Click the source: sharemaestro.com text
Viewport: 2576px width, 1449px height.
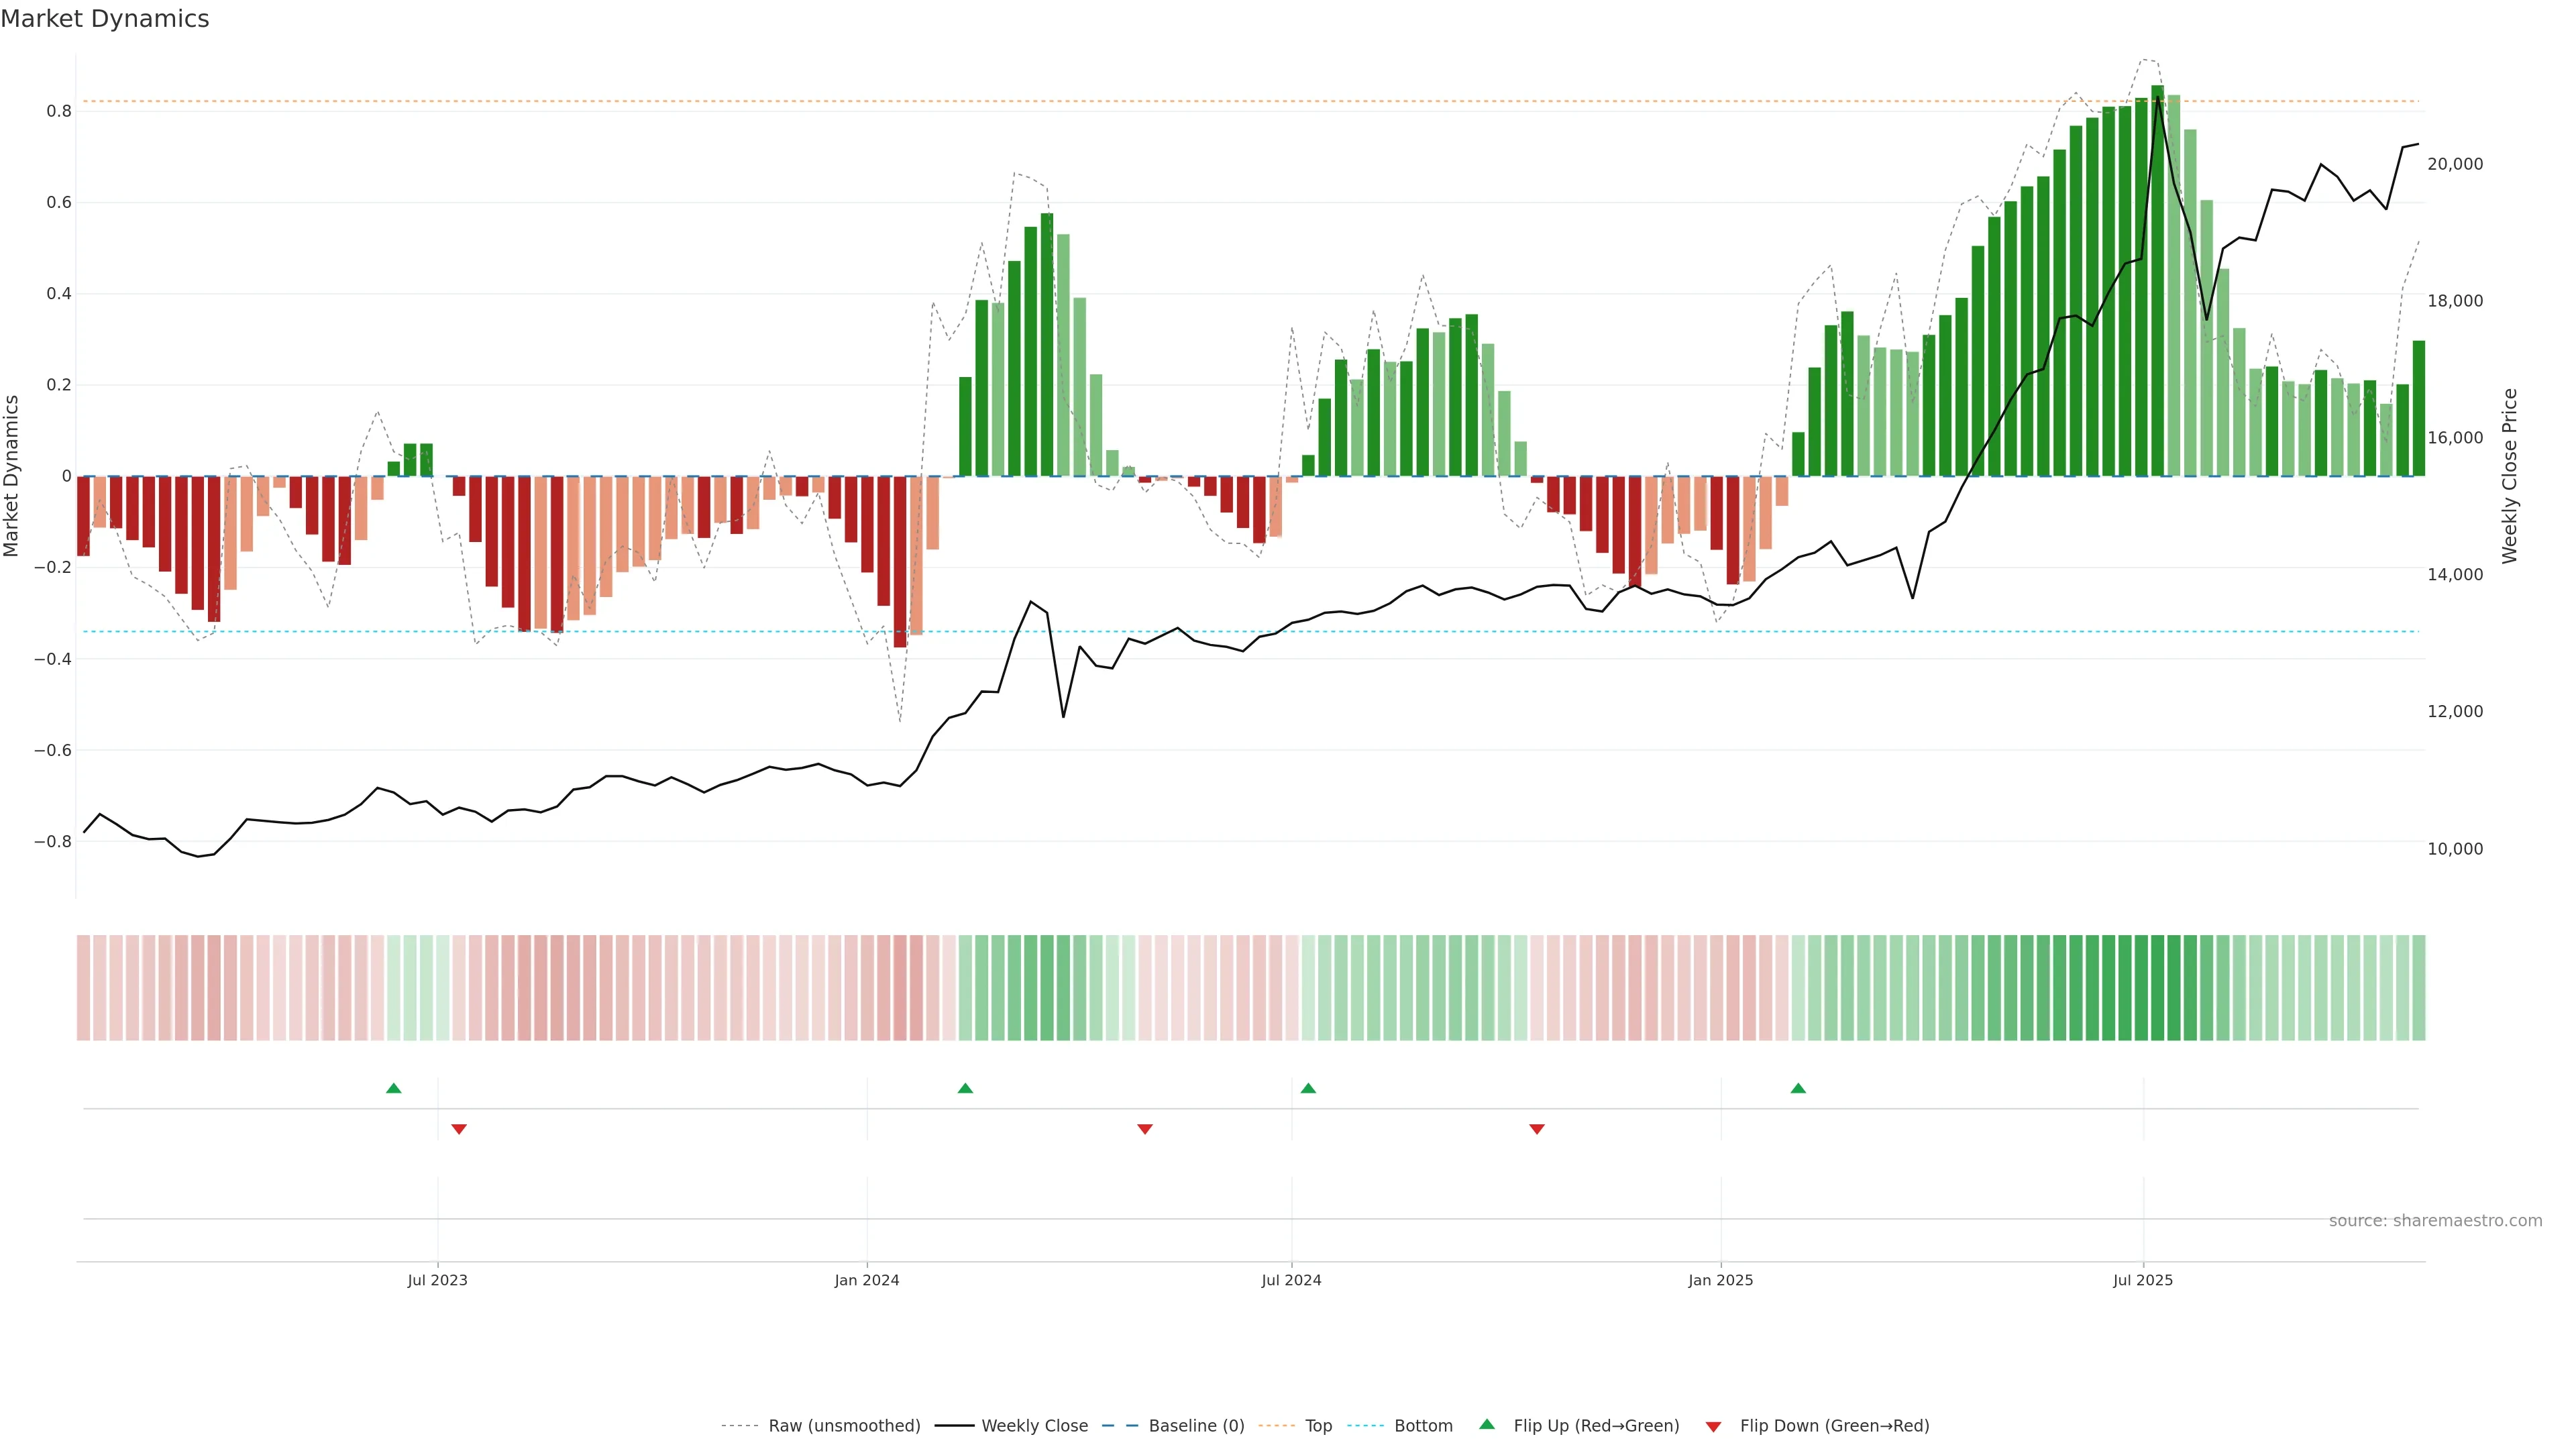point(2435,1220)
